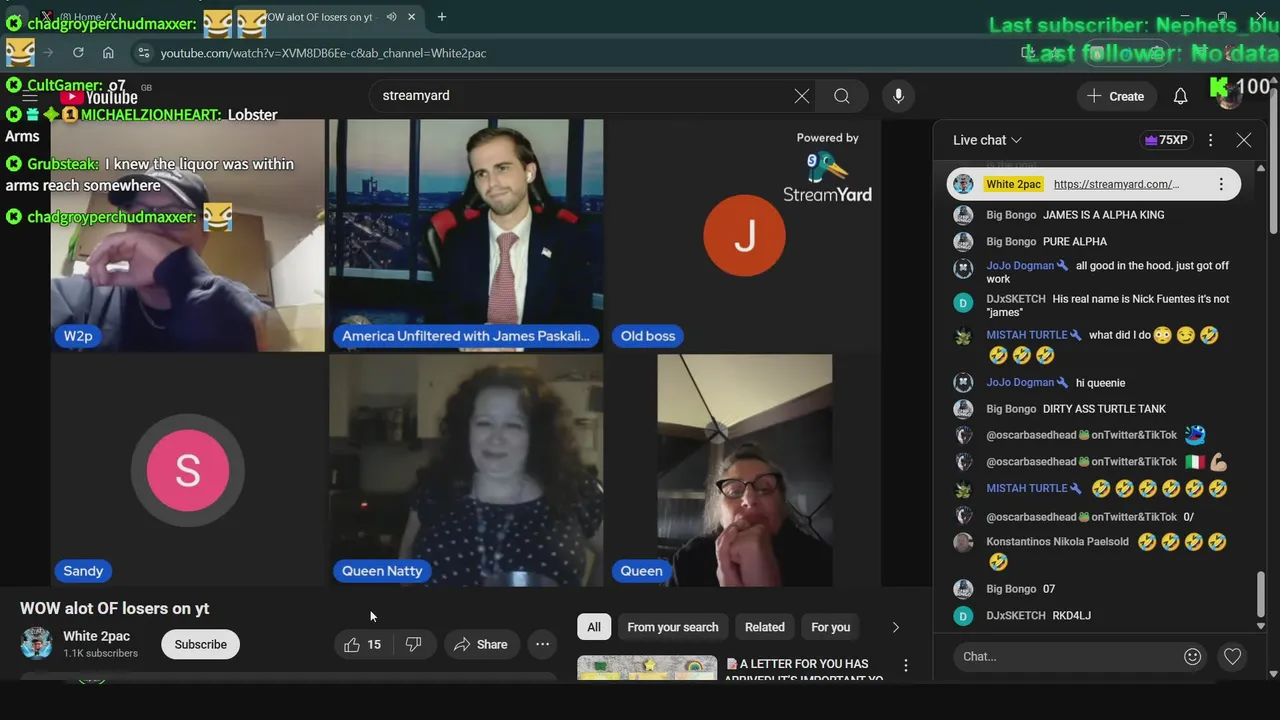
Task: Open the 75XP badge
Action: [1166, 140]
